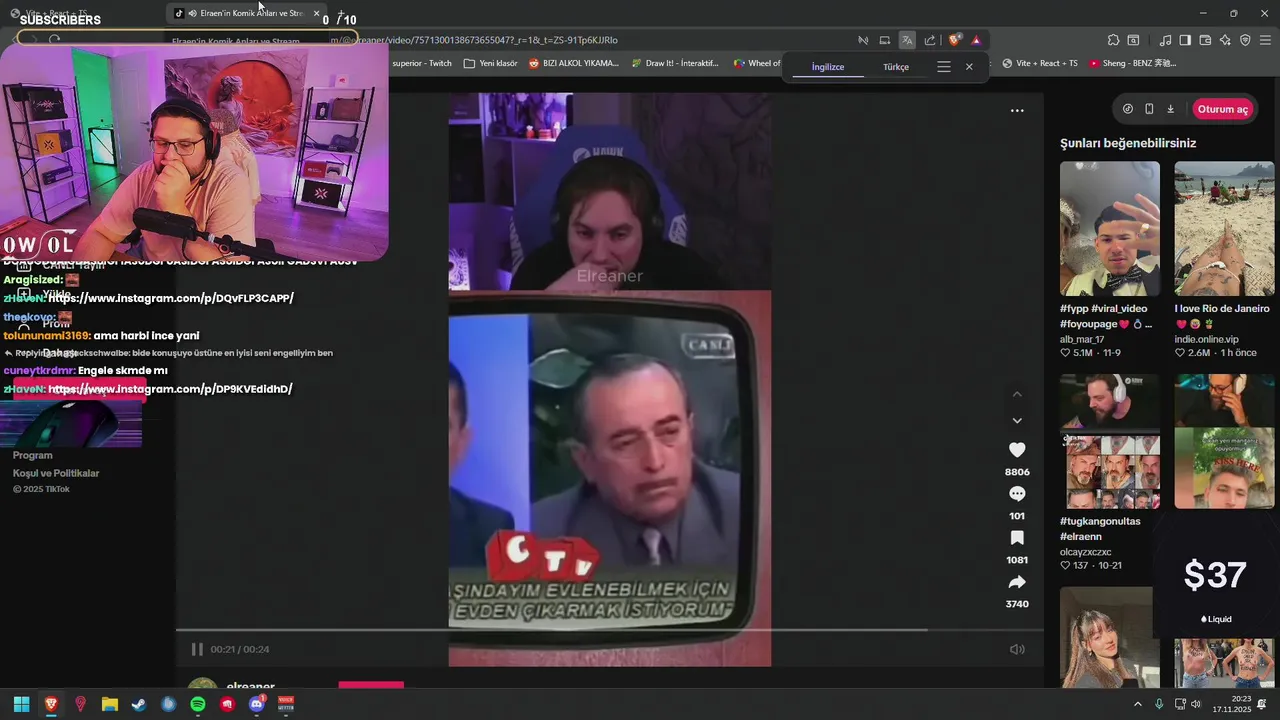Select the Türkçe translation tab
Screen dimensions: 1280x720
(896, 67)
